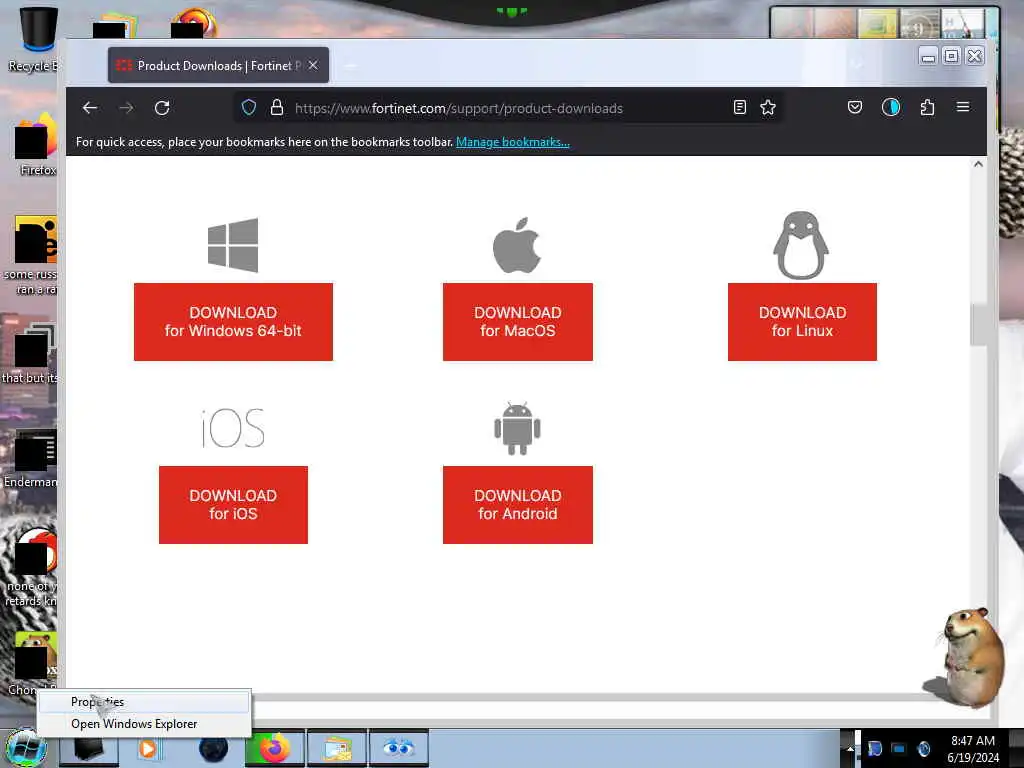Select the Firefox desktop shortcut

click(x=36, y=144)
